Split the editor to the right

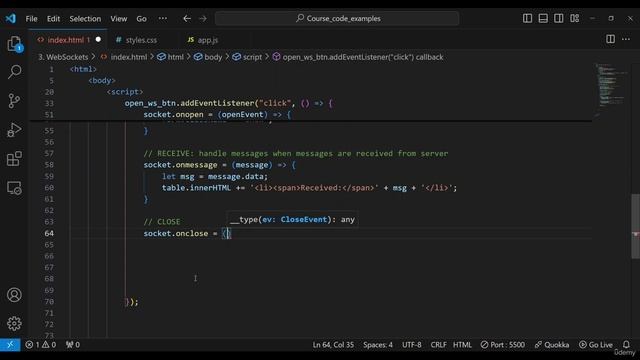(x=611, y=39)
